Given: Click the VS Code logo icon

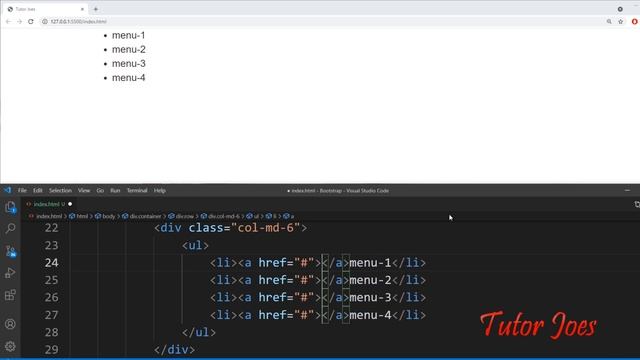Looking at the screenshot, I should (x=8, y=190).
